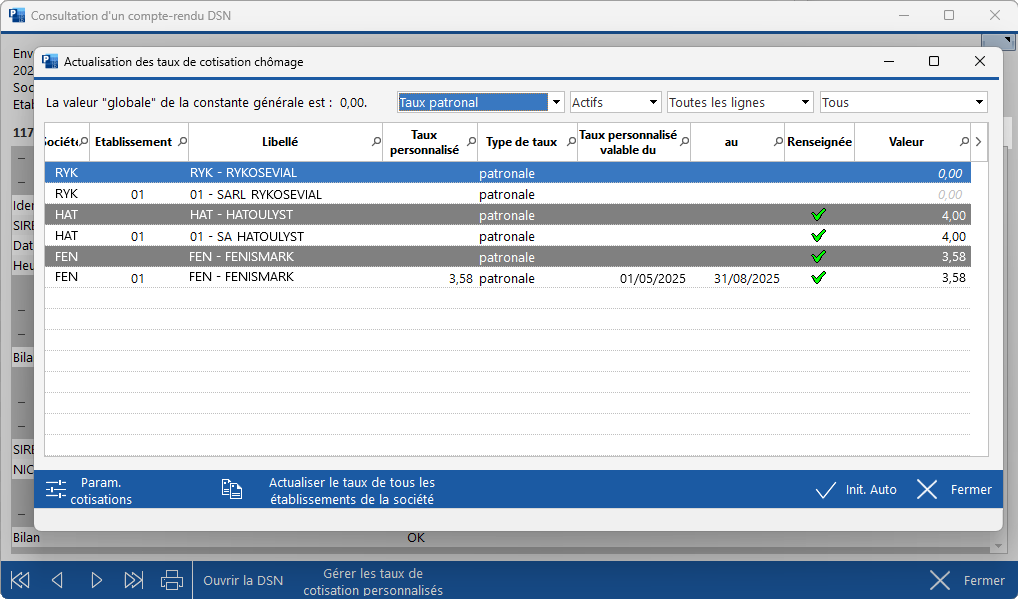
Task: Toggle Renseignée checkmark on 3,58 dated FEN row
Action: pos(818,278)
